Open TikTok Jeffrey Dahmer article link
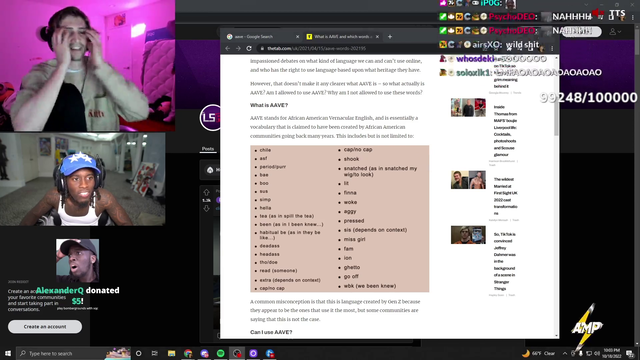 (x=505, y=261)
